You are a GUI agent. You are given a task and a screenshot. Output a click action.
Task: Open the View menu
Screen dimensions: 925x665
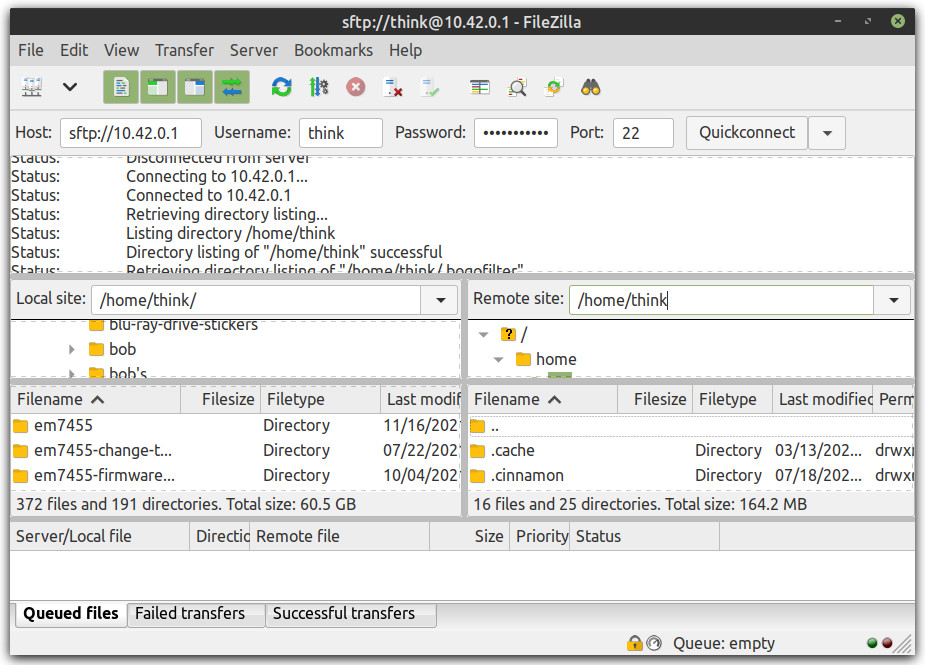[122, 50]
